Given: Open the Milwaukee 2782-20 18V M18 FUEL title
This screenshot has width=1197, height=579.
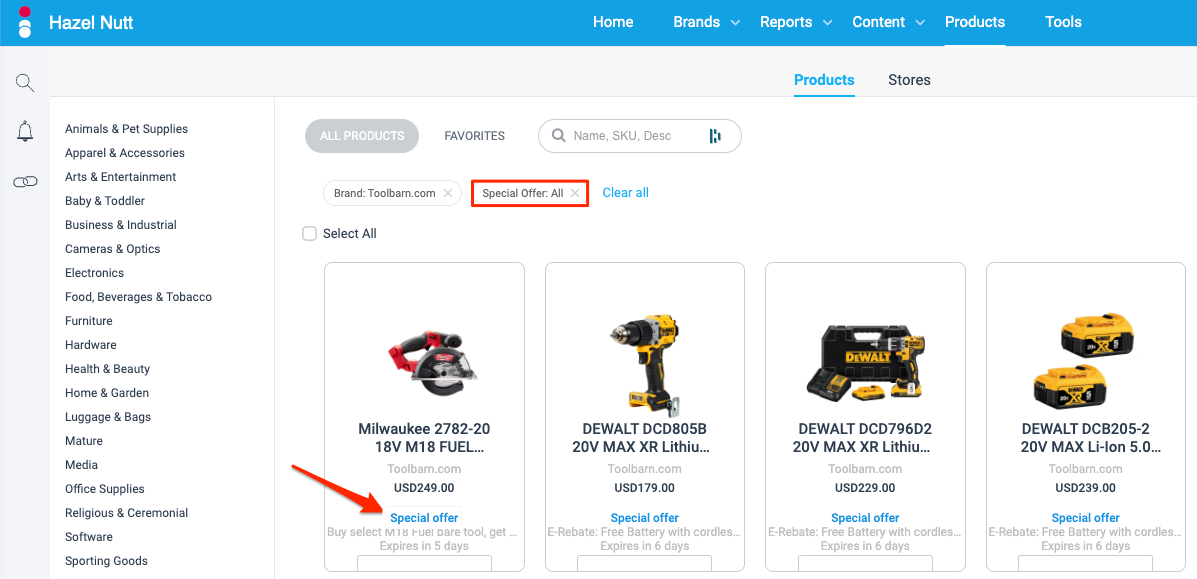Looking at the screenshot, I should click(x=424, y=438).
